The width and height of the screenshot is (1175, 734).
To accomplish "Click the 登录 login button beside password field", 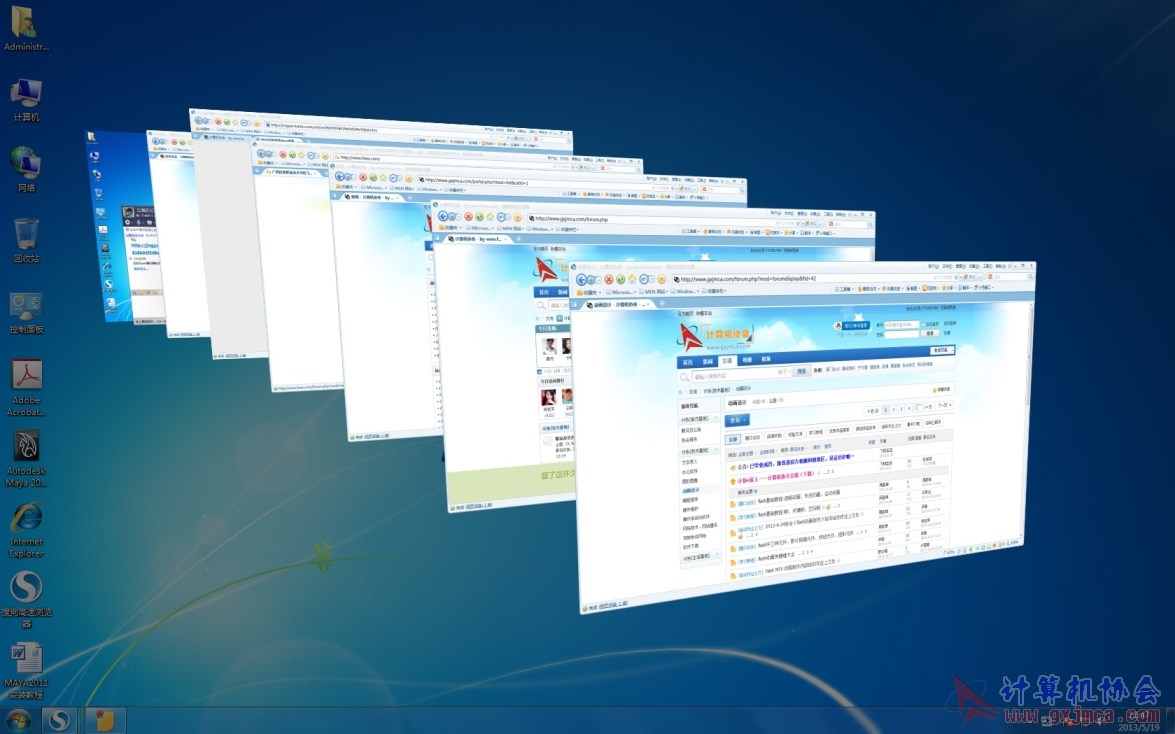I will coord(930,333).
